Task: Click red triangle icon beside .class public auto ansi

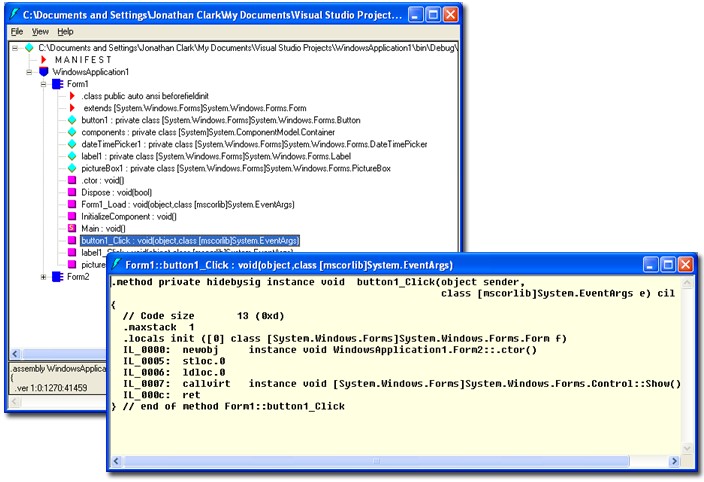Action: point(72,96)
